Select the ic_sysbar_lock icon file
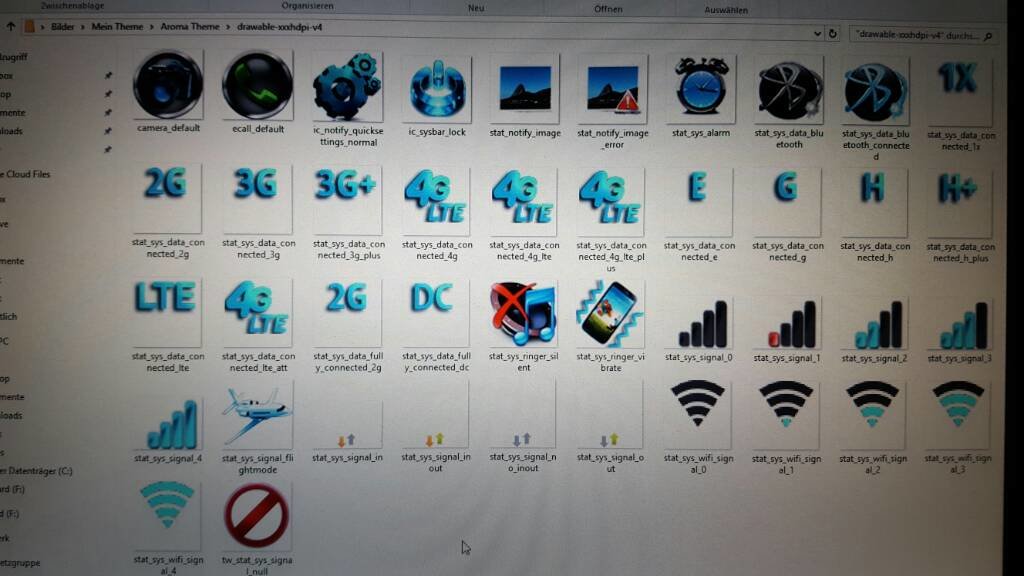Screen dimensions: 1024x576 tap(437, 88)
